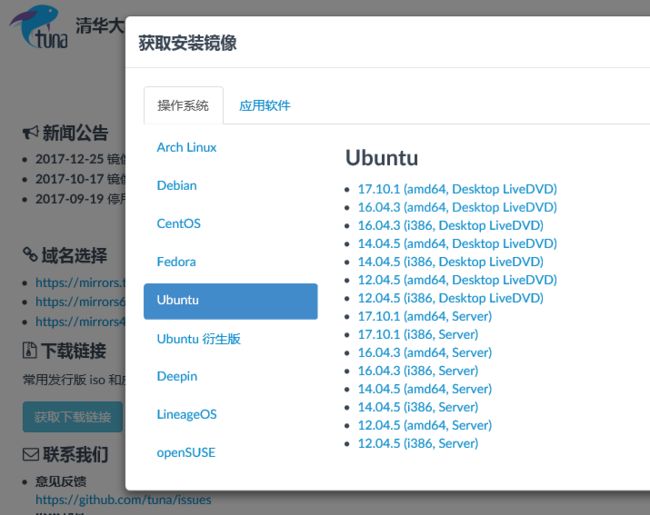
Task: Download 17.10.1 amd64 Server image
Action: [425, 316]
